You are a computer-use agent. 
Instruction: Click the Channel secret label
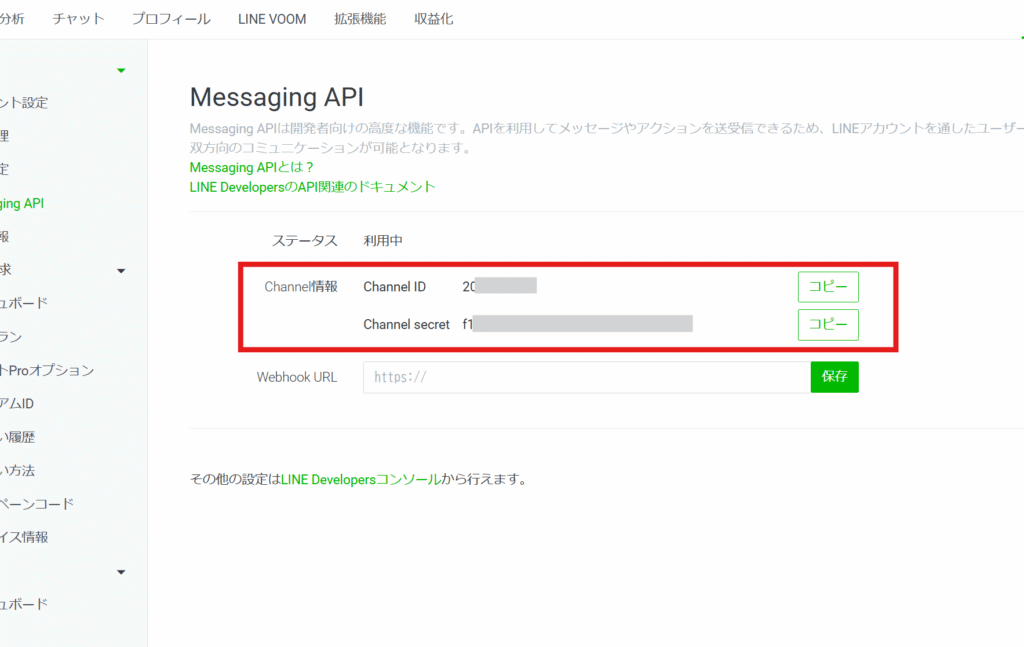[406, 324]
